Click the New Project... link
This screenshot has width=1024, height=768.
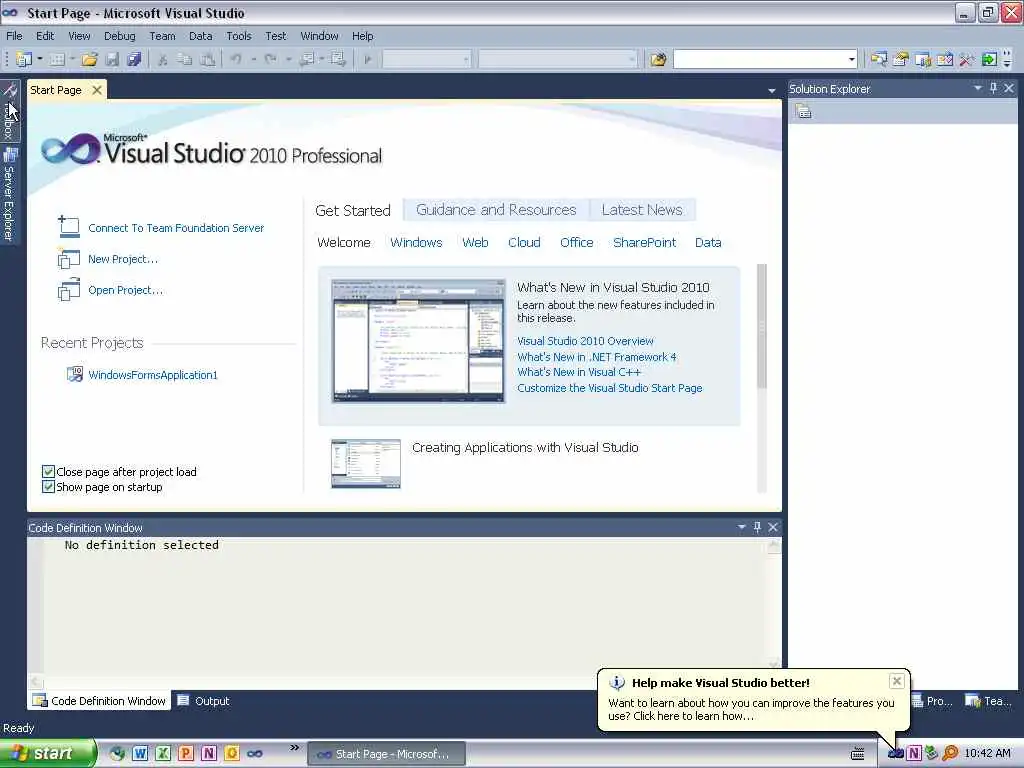[123, 259]
